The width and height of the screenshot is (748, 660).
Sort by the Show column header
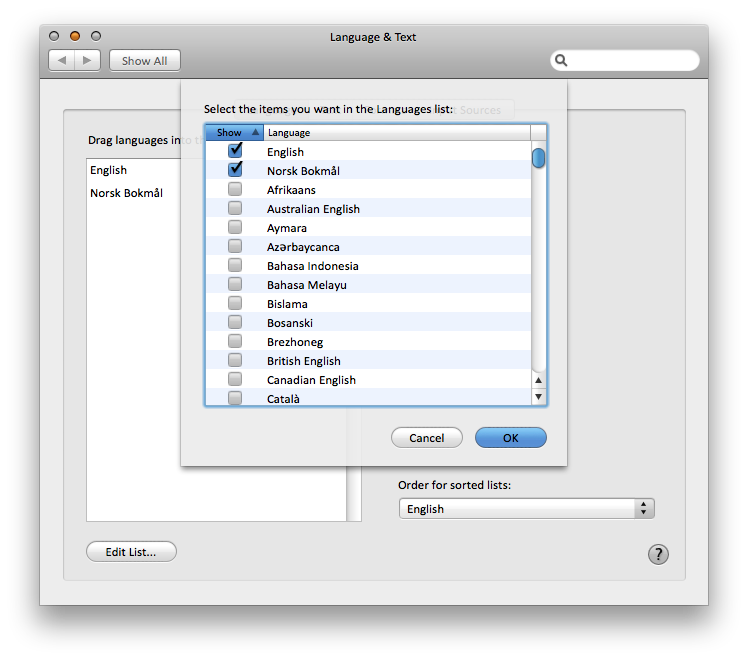click(x=234, y=133)
